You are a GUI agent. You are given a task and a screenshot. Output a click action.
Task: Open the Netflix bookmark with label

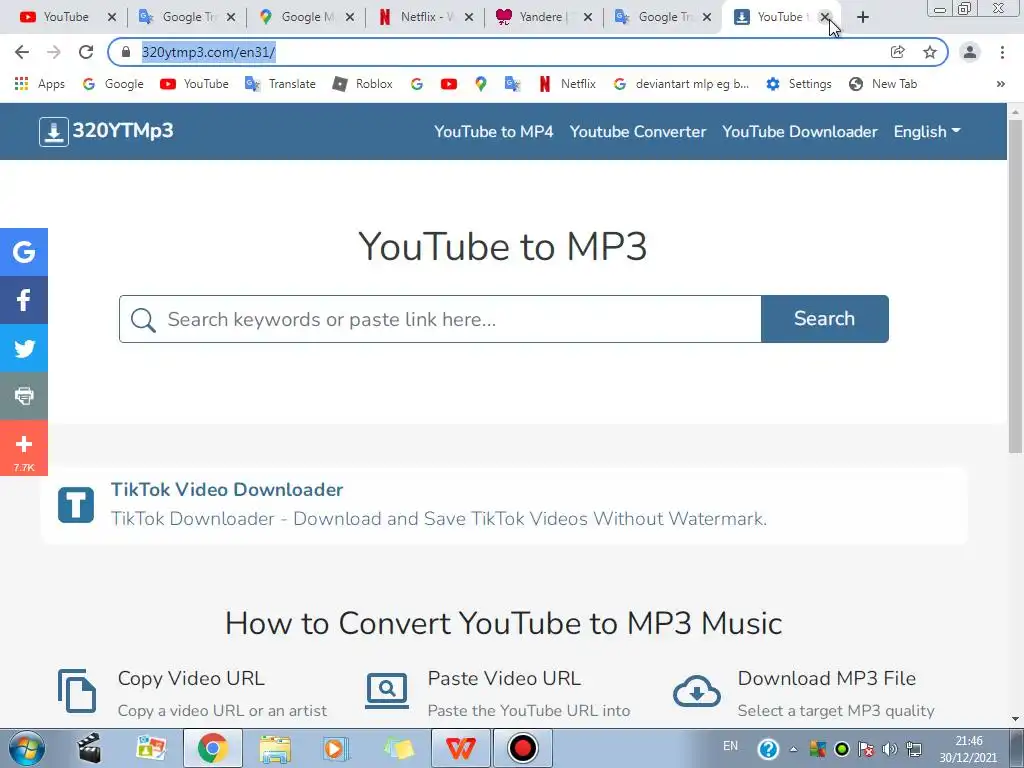568,84
